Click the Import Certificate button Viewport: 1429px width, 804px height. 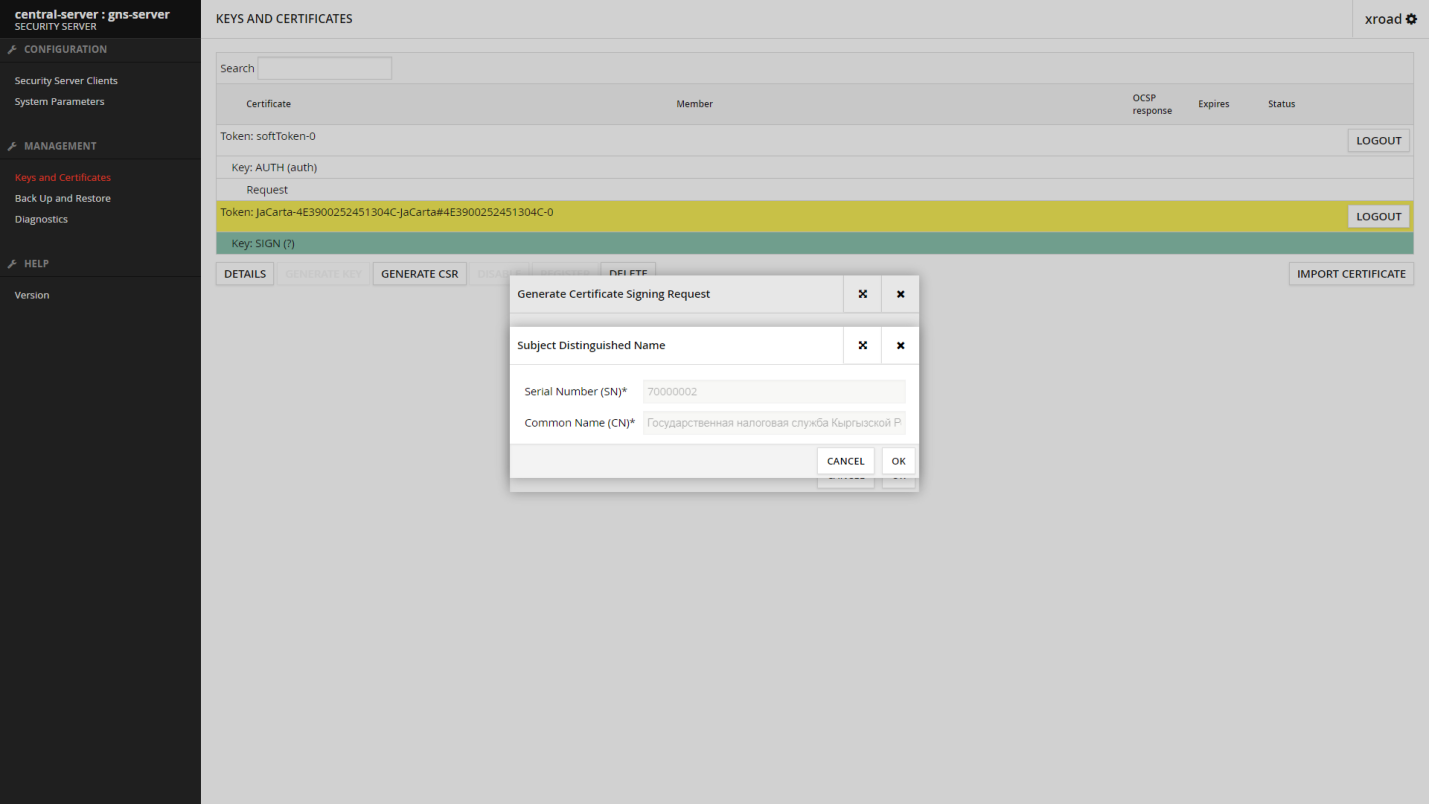pyautogui.click(x=1351, y=274)
